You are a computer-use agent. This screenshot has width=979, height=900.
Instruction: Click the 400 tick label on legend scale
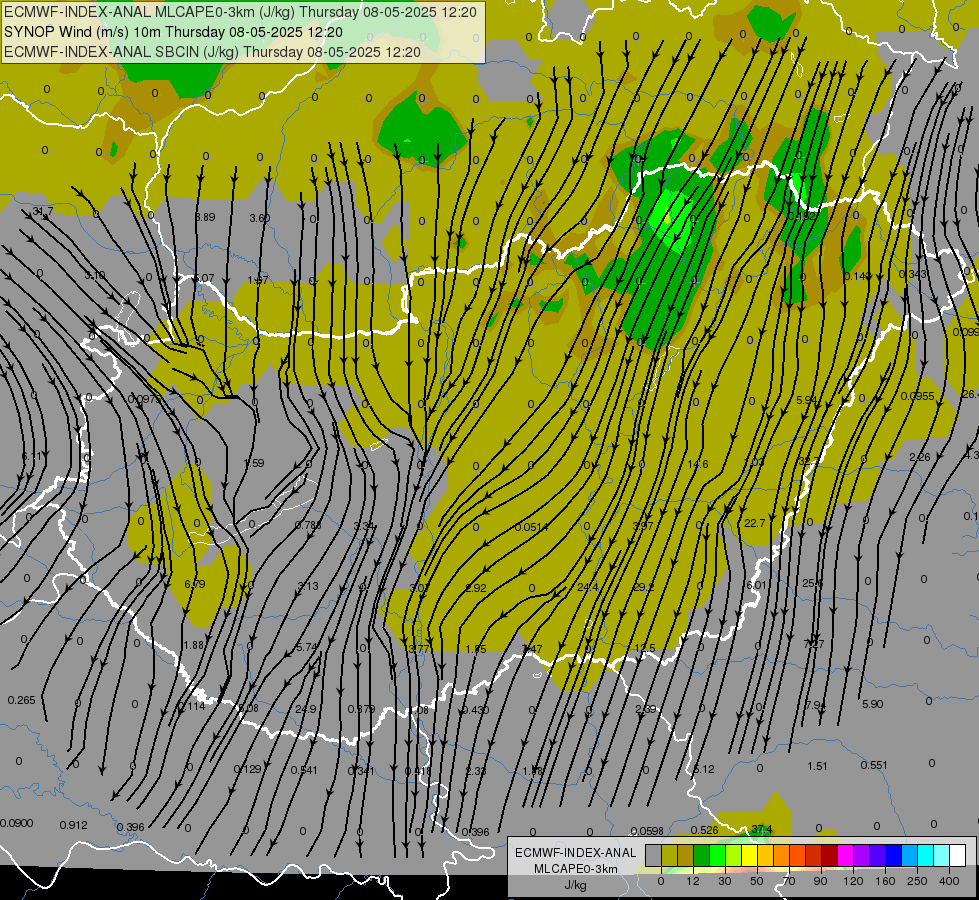pyautogui.click(x=949, y=881)
